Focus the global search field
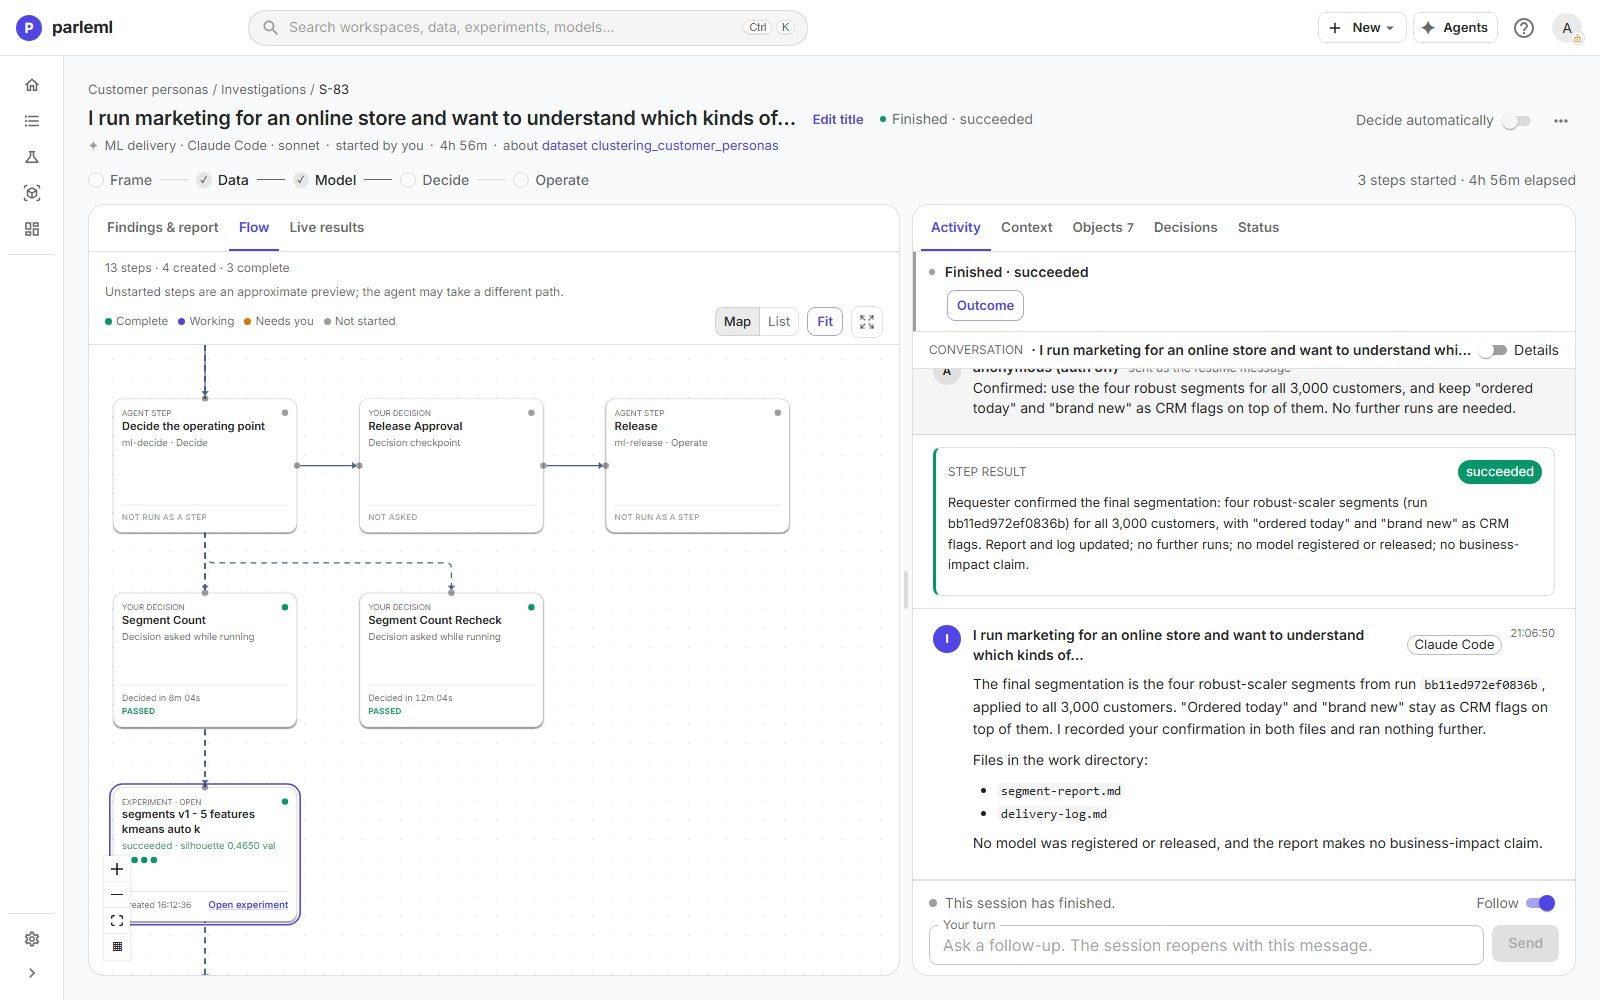 pyautogui.click(x=528, y=28)
